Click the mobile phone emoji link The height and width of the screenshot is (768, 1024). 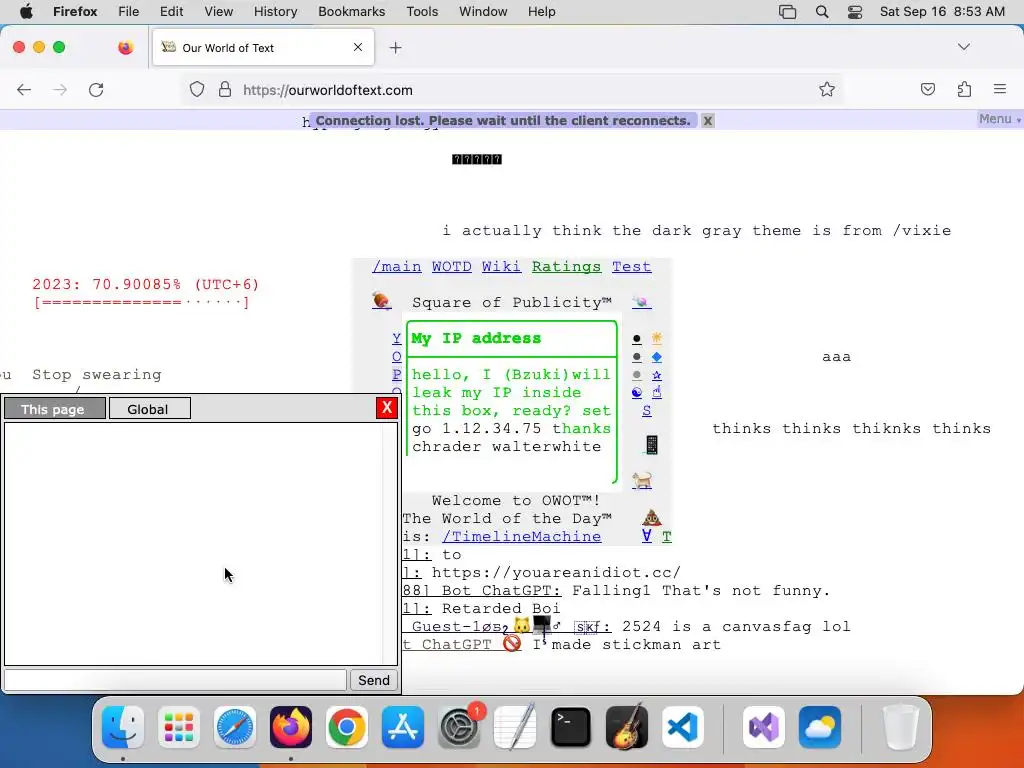coord(651,445)
